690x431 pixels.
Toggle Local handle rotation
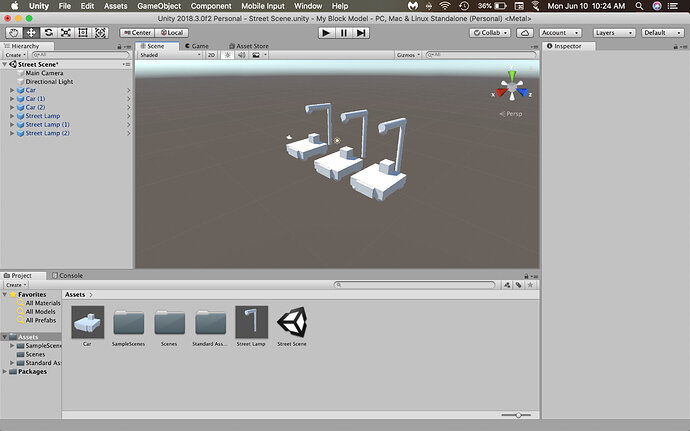(172, 33)
